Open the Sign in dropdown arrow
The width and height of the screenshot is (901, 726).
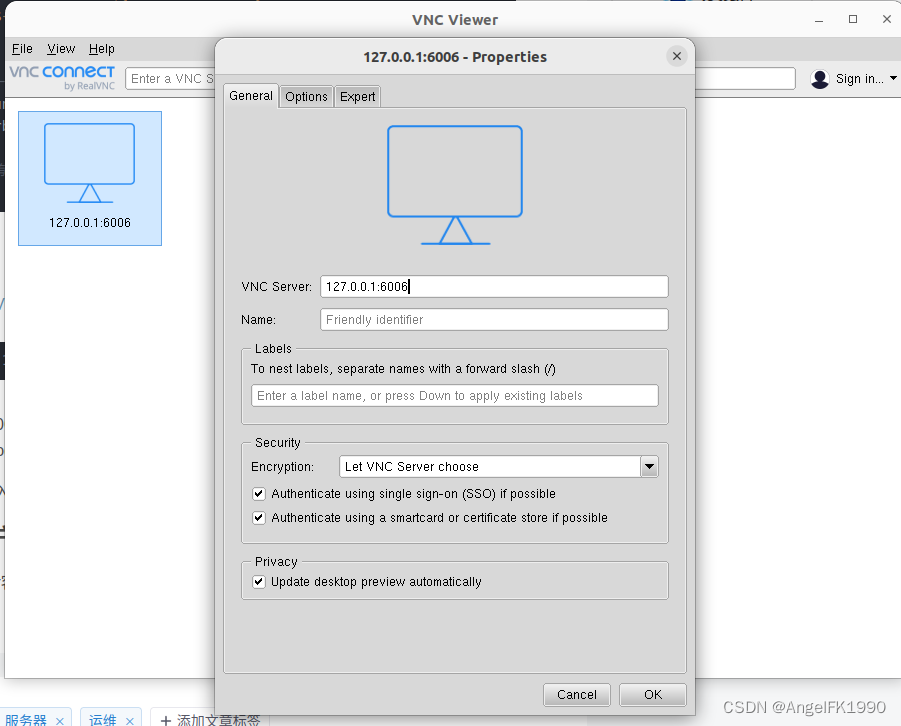pyautogui.click(x=893, y=78)
